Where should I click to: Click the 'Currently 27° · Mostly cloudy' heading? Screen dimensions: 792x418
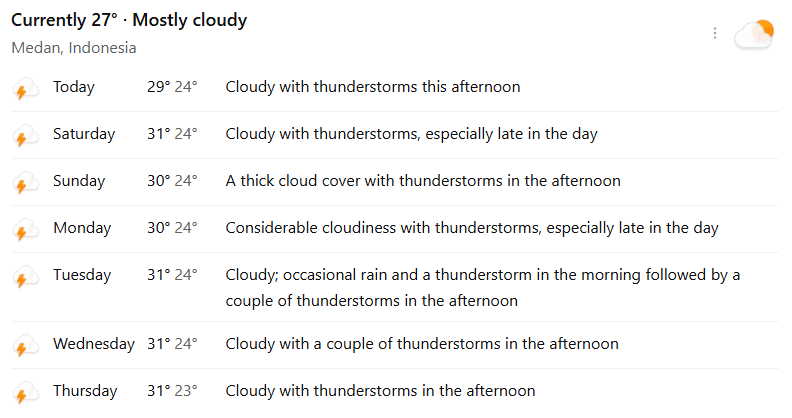pos(129,21)
